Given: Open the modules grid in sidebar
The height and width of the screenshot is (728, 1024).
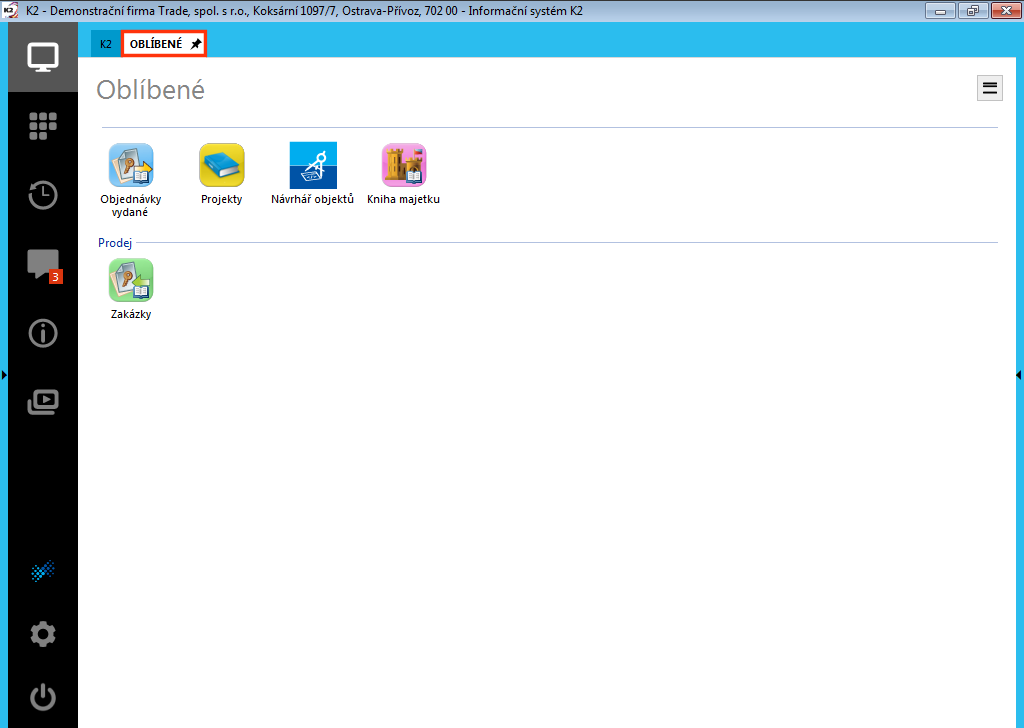Looking at the screenshot, I should point(42,126).
